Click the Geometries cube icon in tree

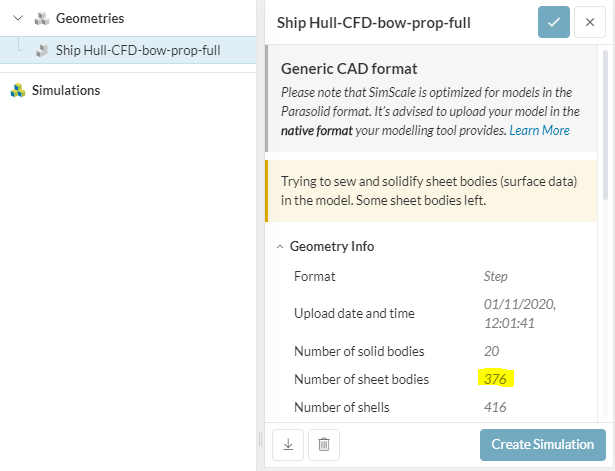41,18
